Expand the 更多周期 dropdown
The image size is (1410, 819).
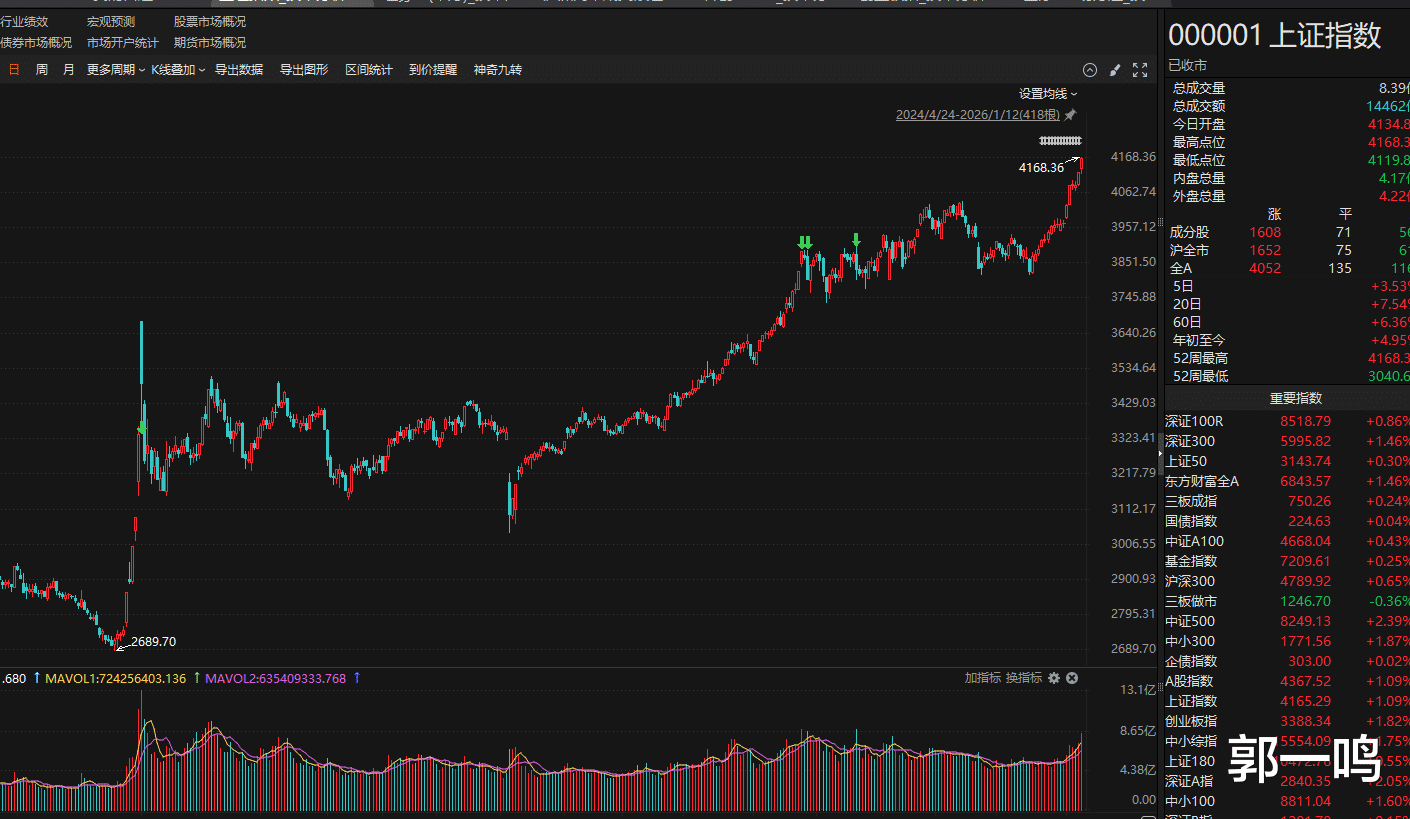coord(115,70)
